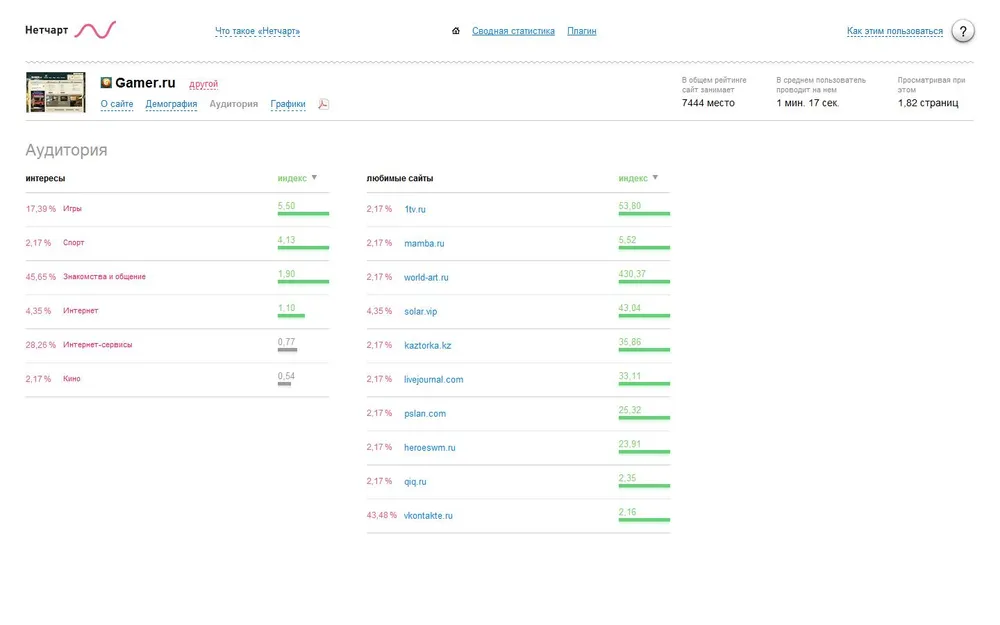Select the 'Игры' interest category
Image resolution: width=1000 pixels, height=625 pixels.
72,209
